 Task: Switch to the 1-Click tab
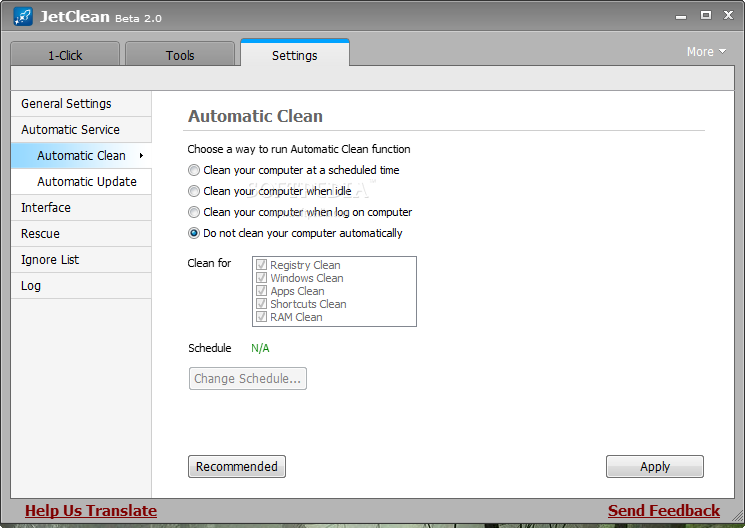point(65,55)
